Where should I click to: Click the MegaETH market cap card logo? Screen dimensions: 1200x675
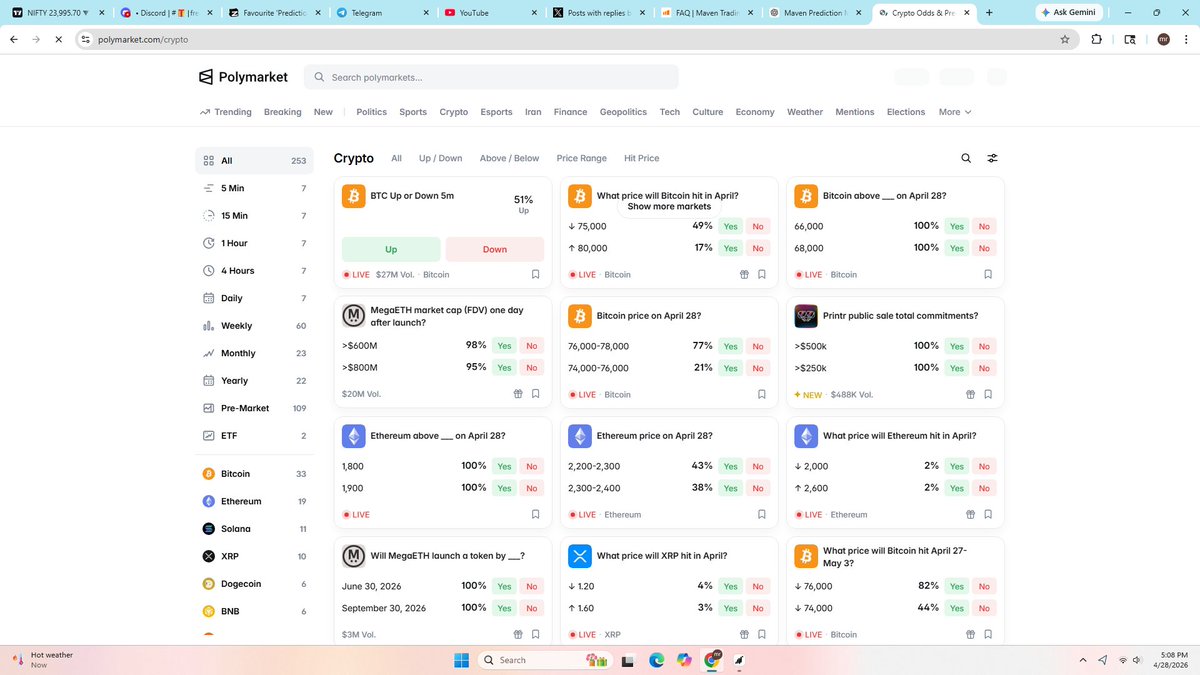(x=353, y=316)
